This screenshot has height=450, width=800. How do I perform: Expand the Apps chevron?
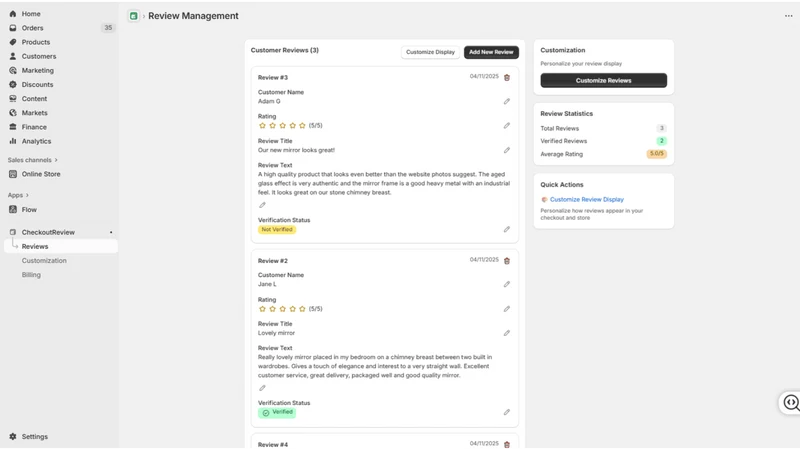(27, 195)
